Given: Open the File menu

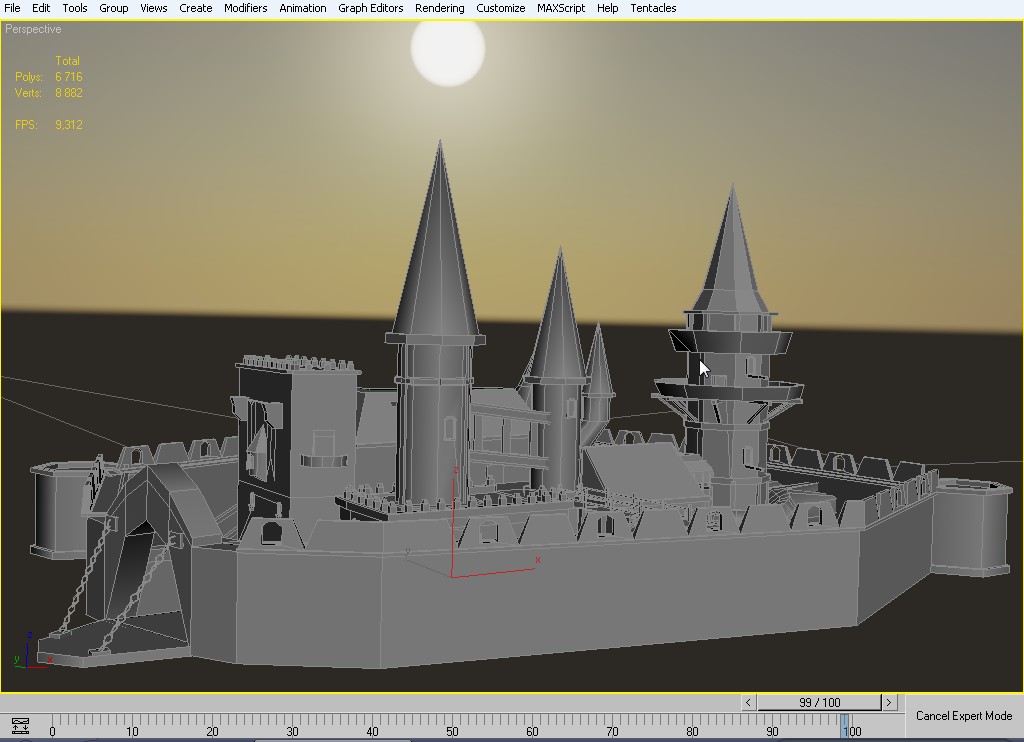Looking at the screenshot, I should point(13,8).
